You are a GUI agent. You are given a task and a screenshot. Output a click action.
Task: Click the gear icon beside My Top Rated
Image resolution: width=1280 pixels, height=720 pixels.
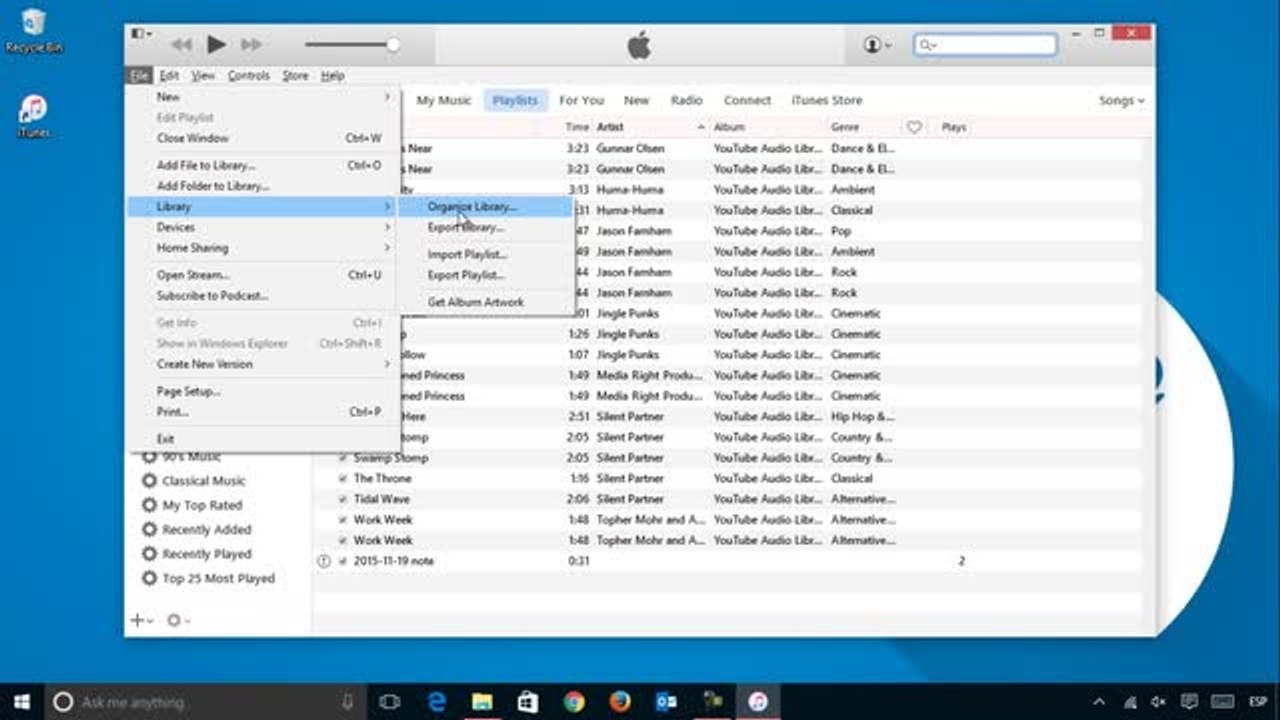point(150,505)
